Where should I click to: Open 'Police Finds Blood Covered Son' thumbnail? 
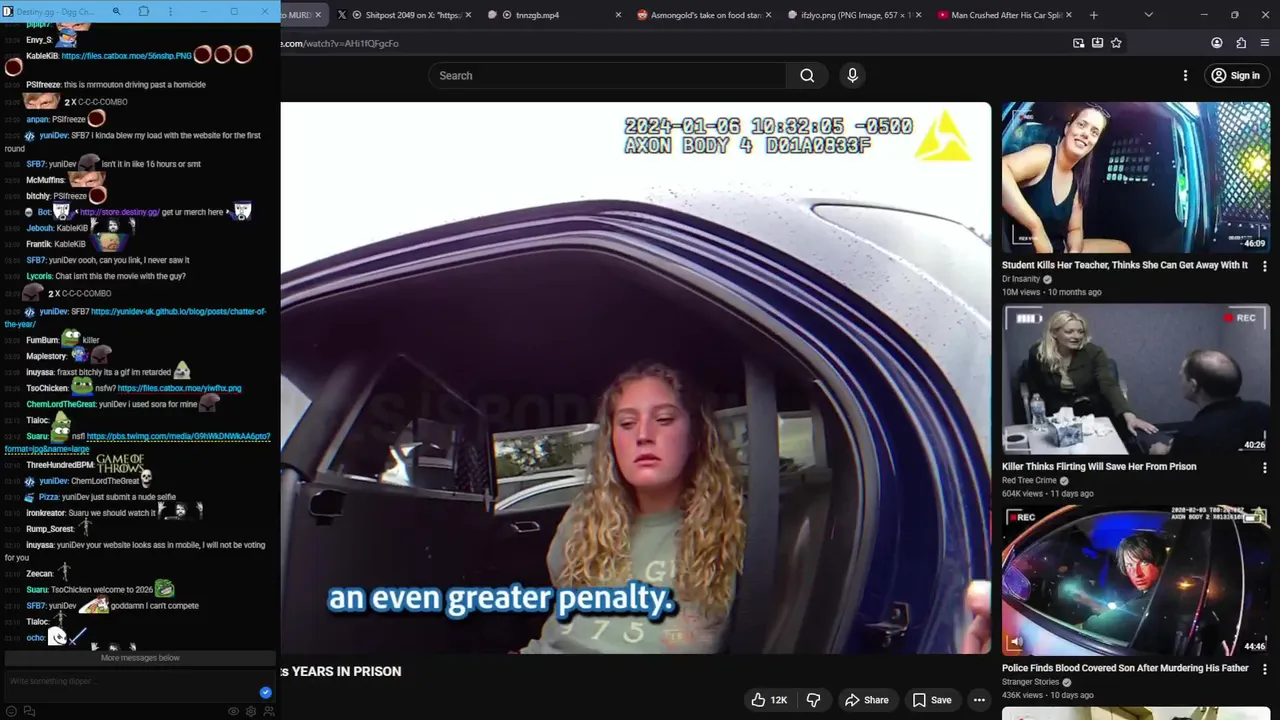(1136, 581)
